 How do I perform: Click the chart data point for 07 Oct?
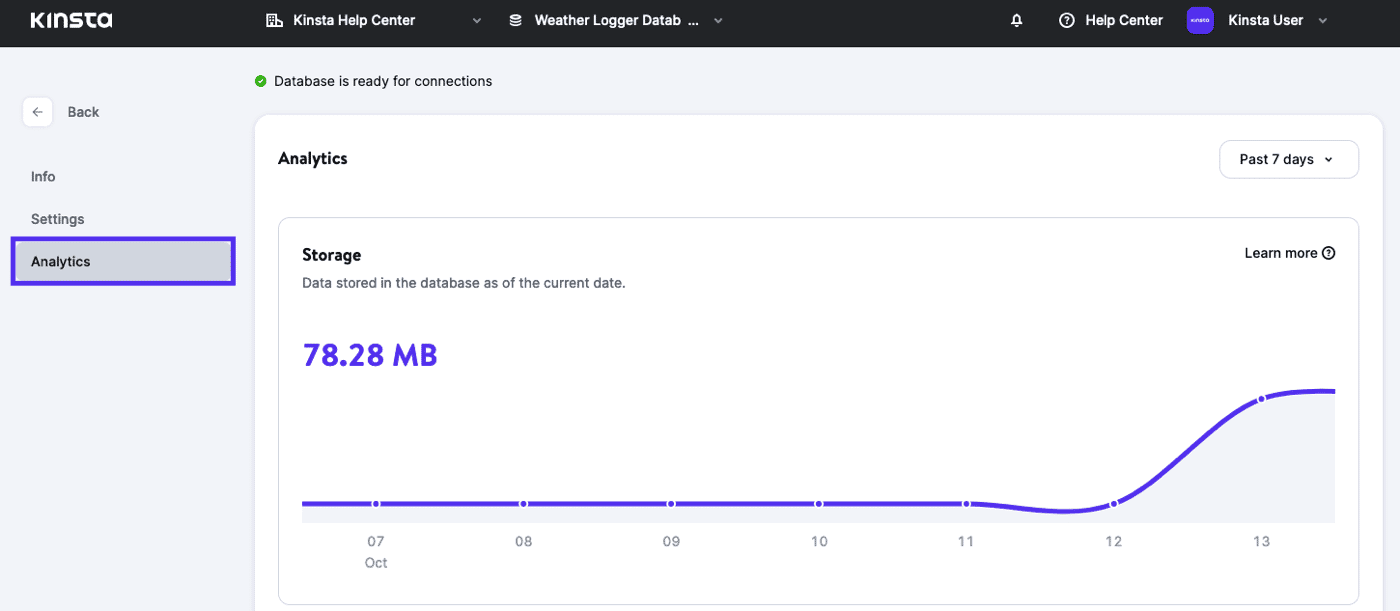tap(376, 504)
